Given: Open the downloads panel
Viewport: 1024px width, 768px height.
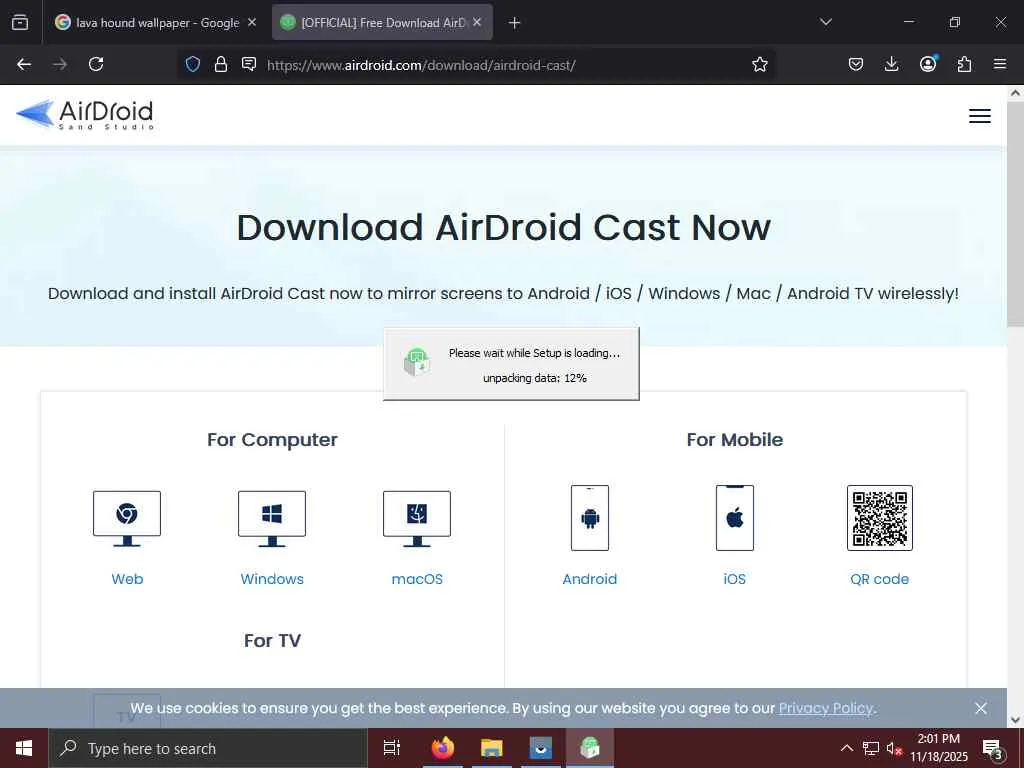Looking at the screenshot, I should (x=891, y=65).
